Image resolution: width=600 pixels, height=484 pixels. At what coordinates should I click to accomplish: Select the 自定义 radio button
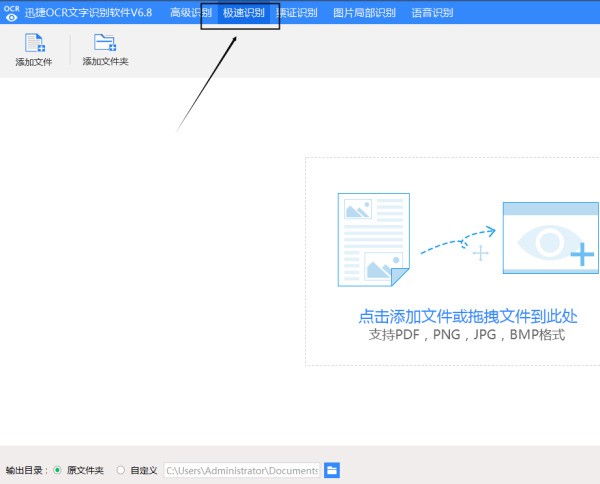coord(121,470)
